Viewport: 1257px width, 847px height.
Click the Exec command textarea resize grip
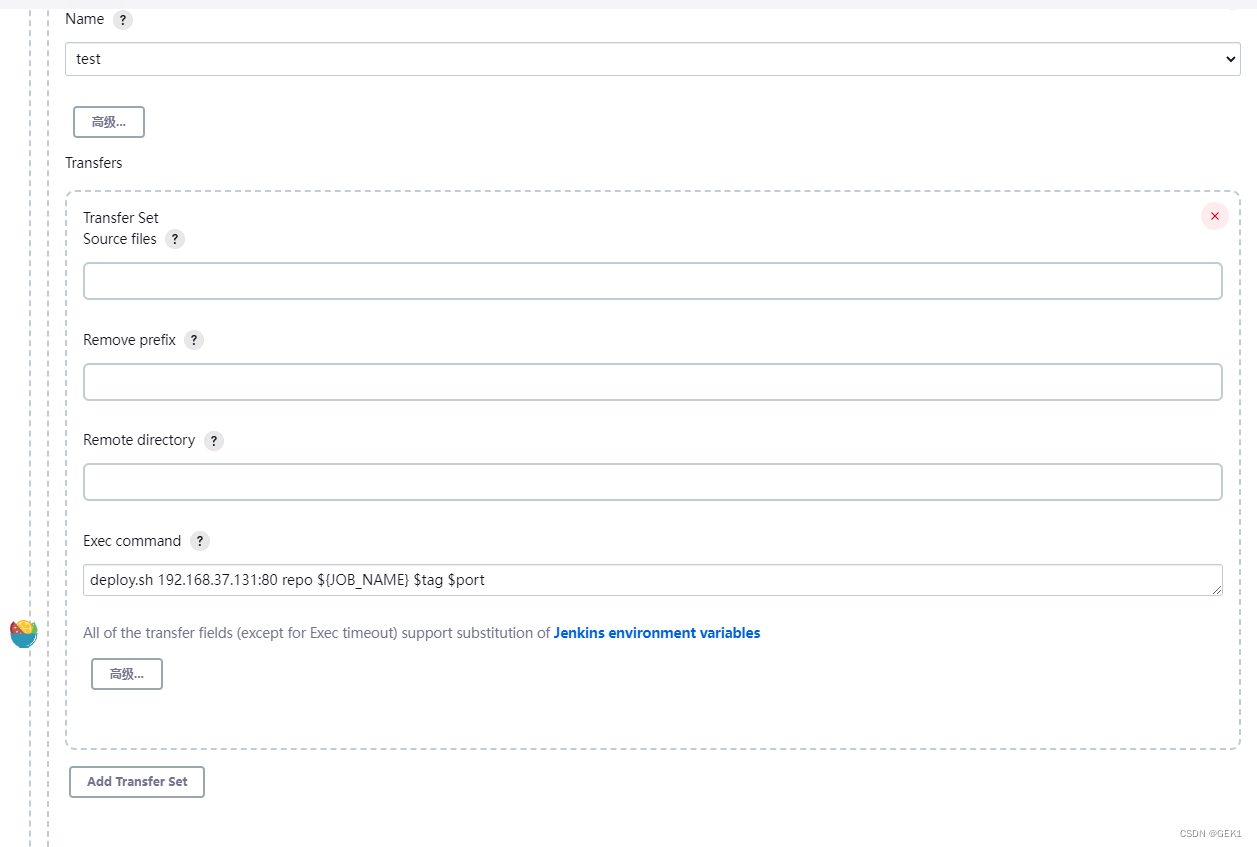coord(1216,590)
